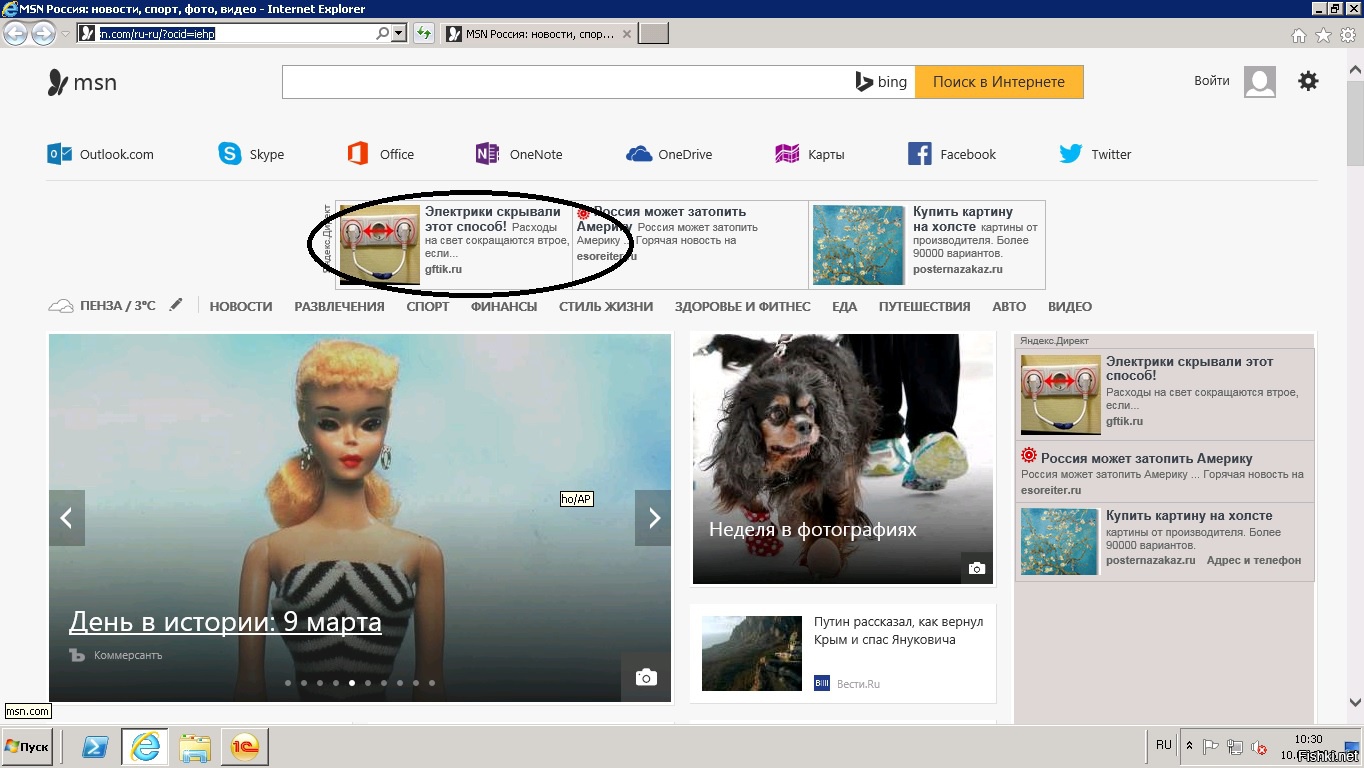Open the favorites star icon
This screenshot has height=768, width=1364.
click(1323, 35)
